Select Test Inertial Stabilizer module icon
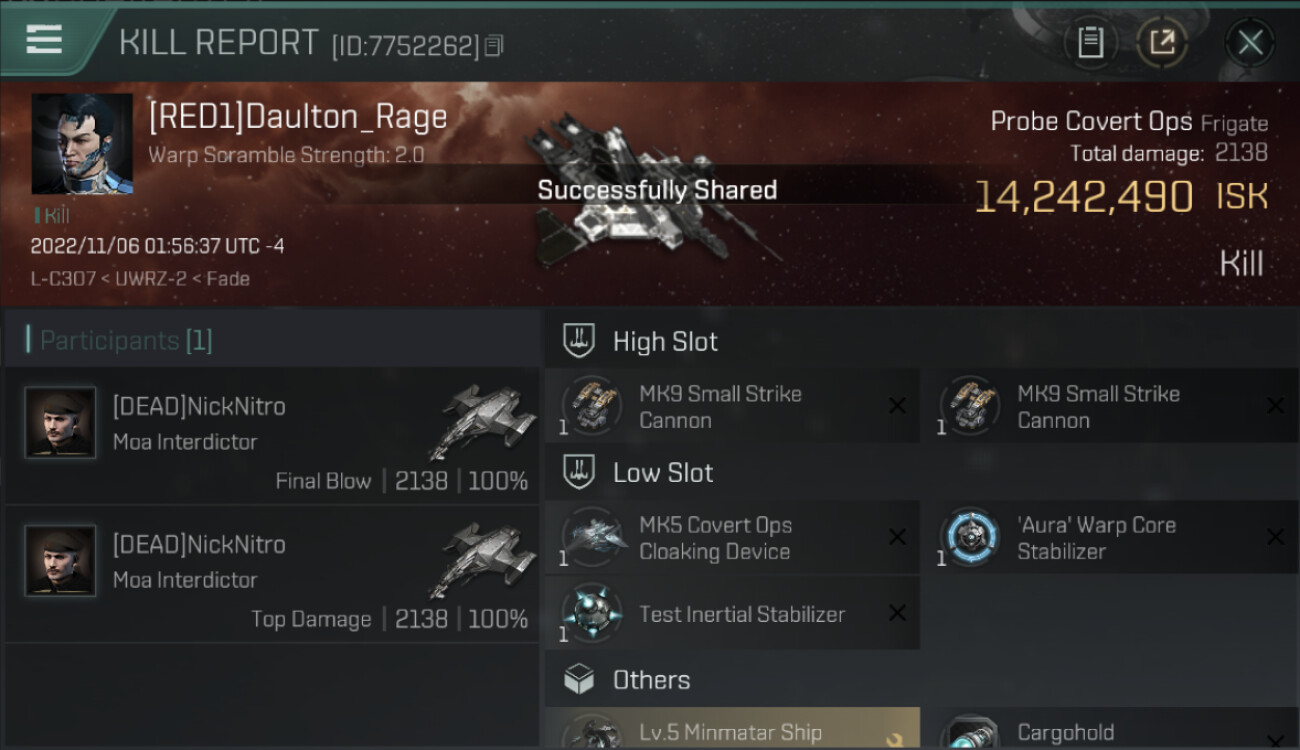Screen dimensions: 1300x750 592,613
